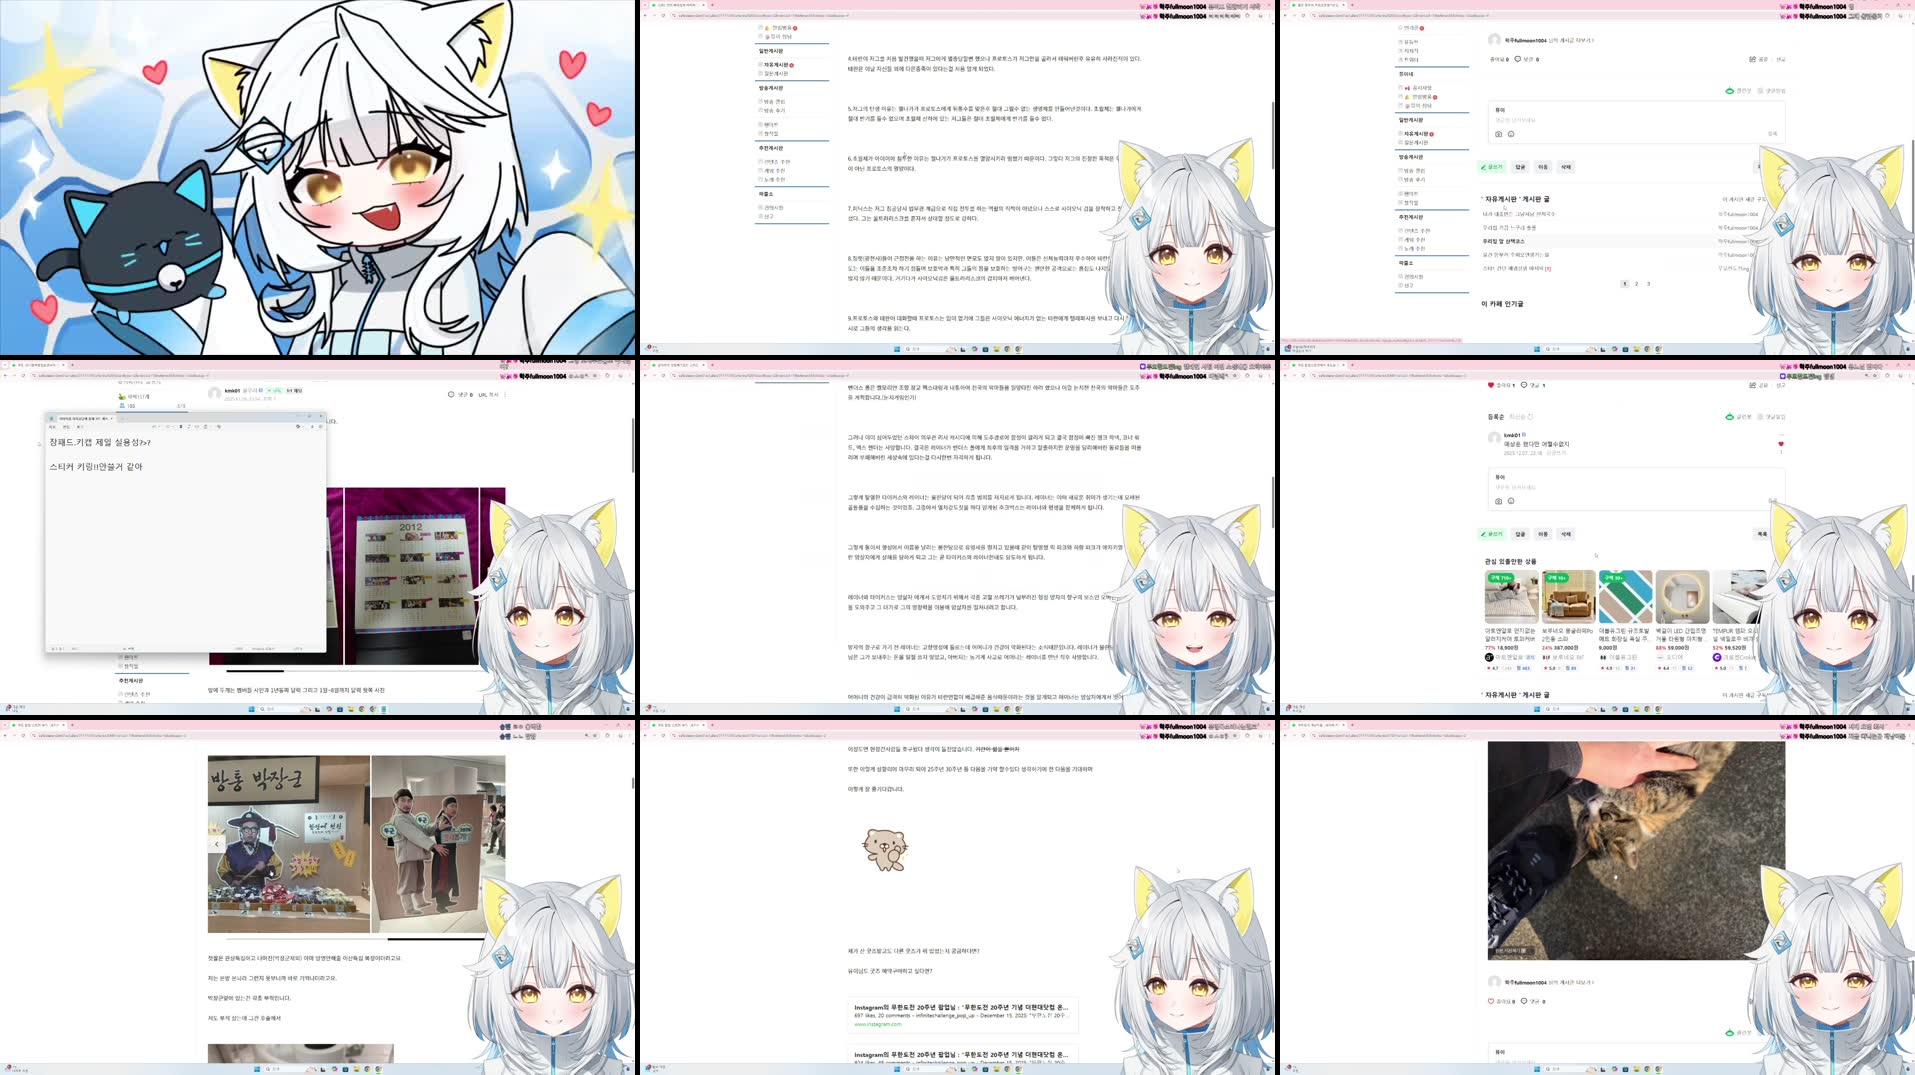Toggle the 클린봇 comment filter

[1730, 416]
